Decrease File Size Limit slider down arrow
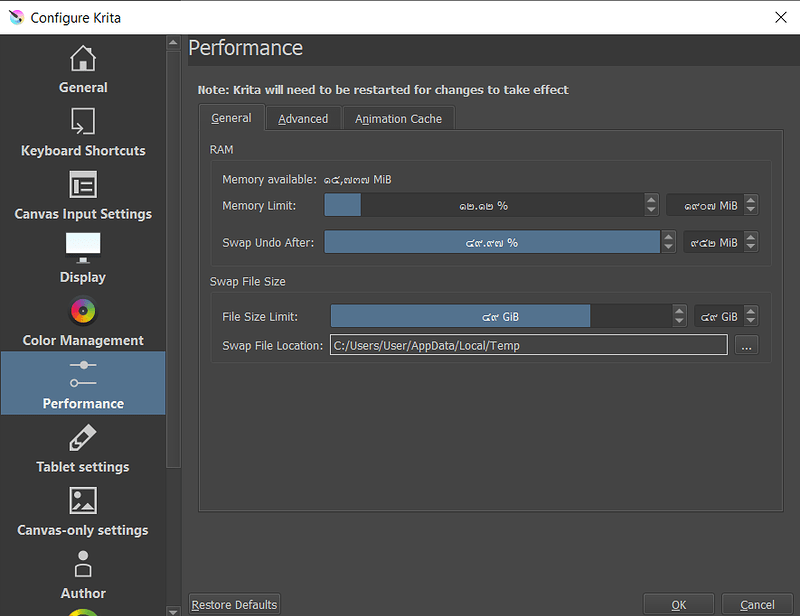 coord(679,322)
